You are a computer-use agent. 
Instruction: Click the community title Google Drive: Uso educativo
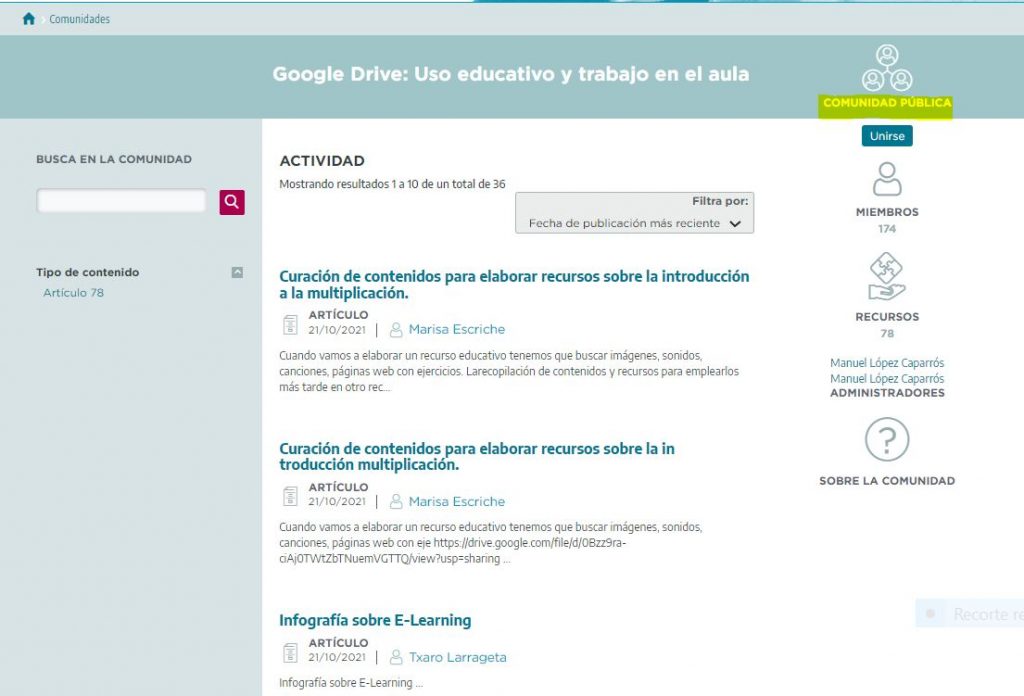click(511, 74)
